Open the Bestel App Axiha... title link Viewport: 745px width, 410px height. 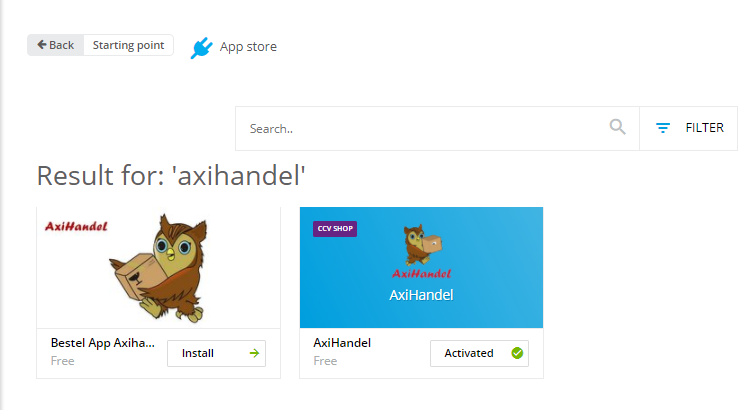pyautogui.click(x=103, y=343)
